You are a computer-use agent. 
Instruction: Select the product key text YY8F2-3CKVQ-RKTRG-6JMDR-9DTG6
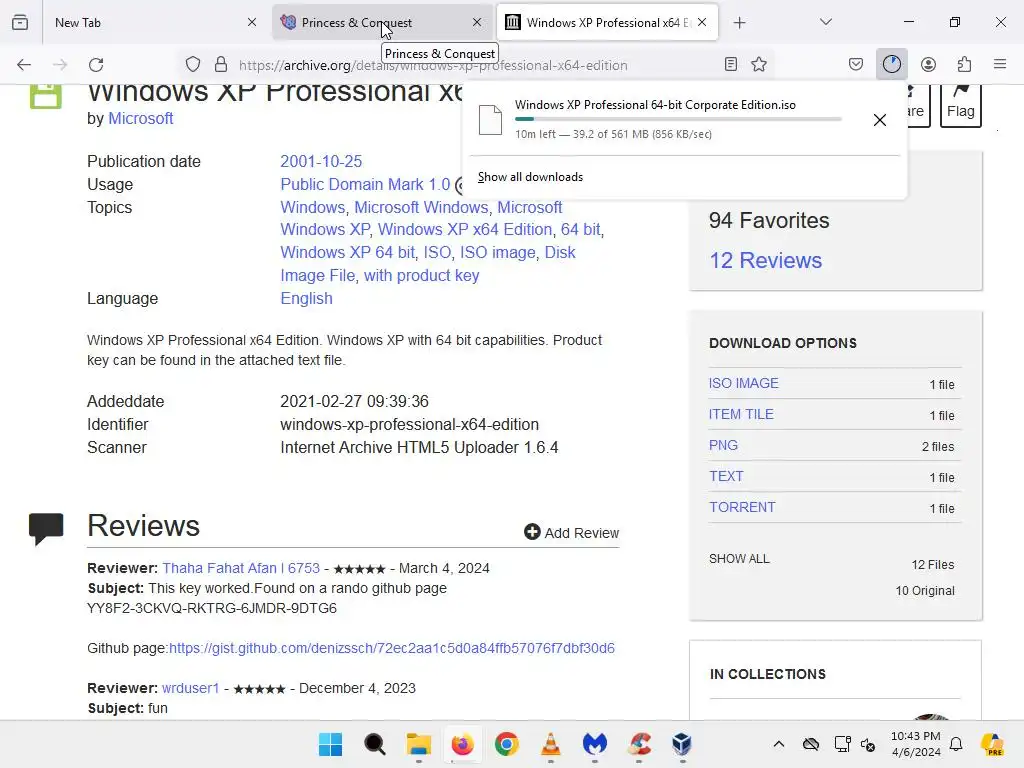click(212, 609)
